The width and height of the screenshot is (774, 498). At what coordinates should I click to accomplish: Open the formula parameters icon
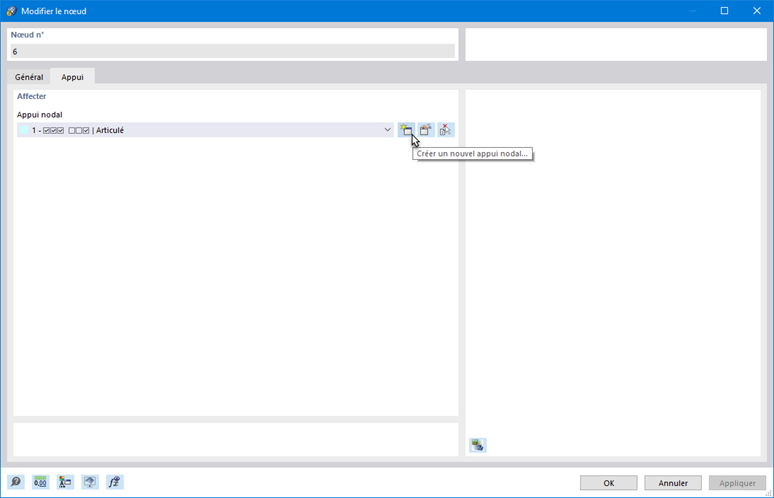(x=115, y=482)
